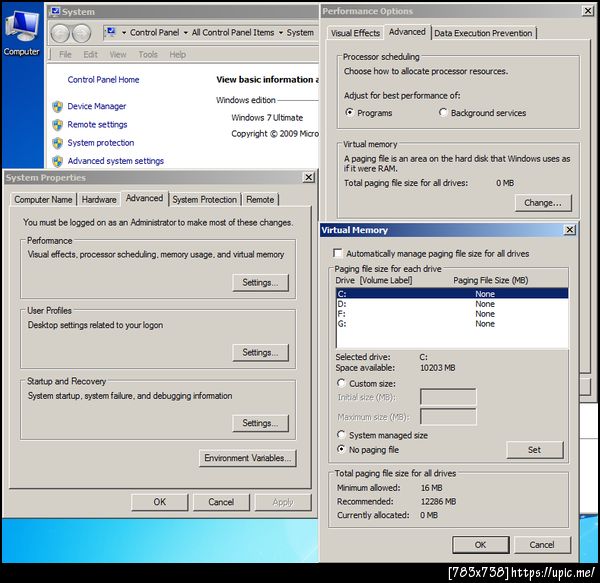Select drive G: in paging file list
This screenshot has width=600, height=583.
pyautogui.click(x=452, y=324)
